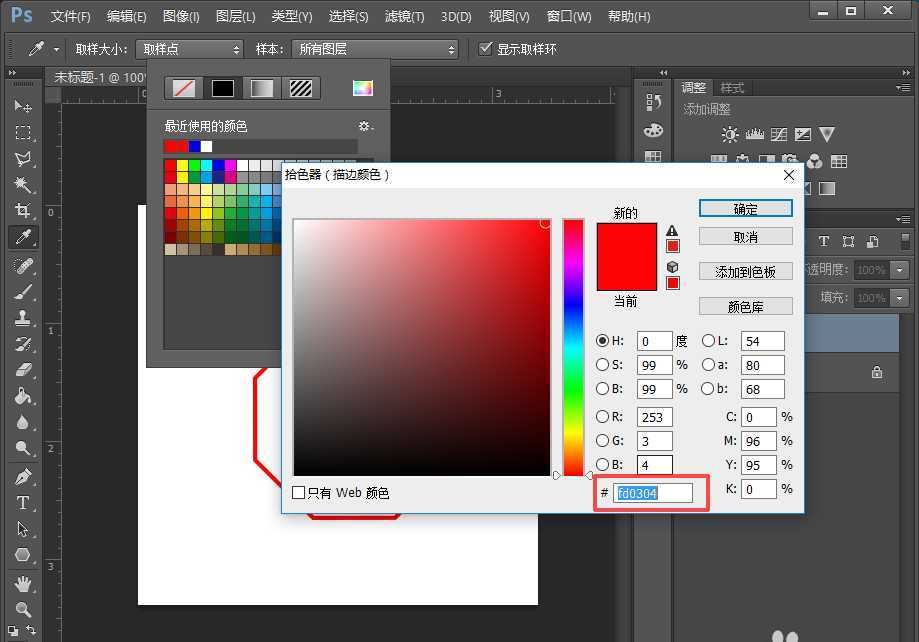Screen dimensions: 919x642
Task: Enable the 只有 Web 颜色 checkbox
Action: point(297,492)
